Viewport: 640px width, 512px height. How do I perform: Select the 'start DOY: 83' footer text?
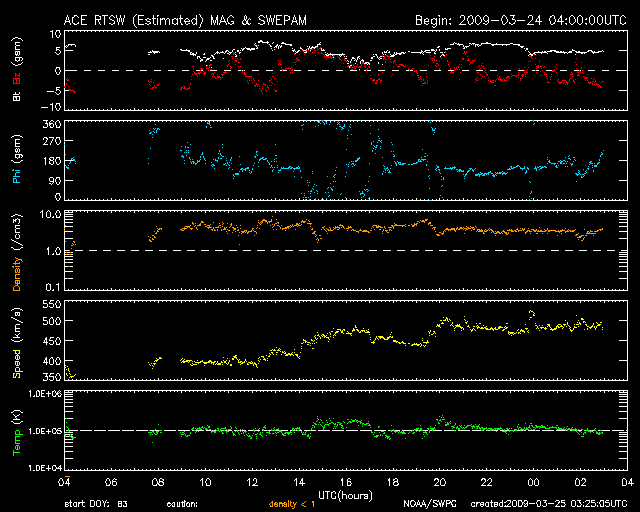[96, 504]
